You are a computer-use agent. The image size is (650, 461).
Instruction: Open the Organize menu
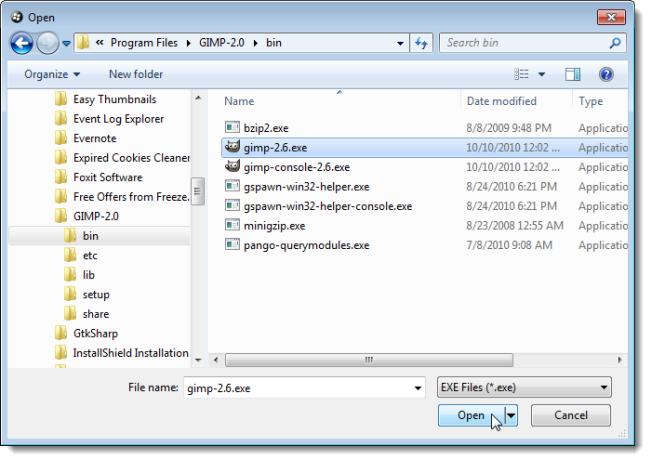pos(52,74)
